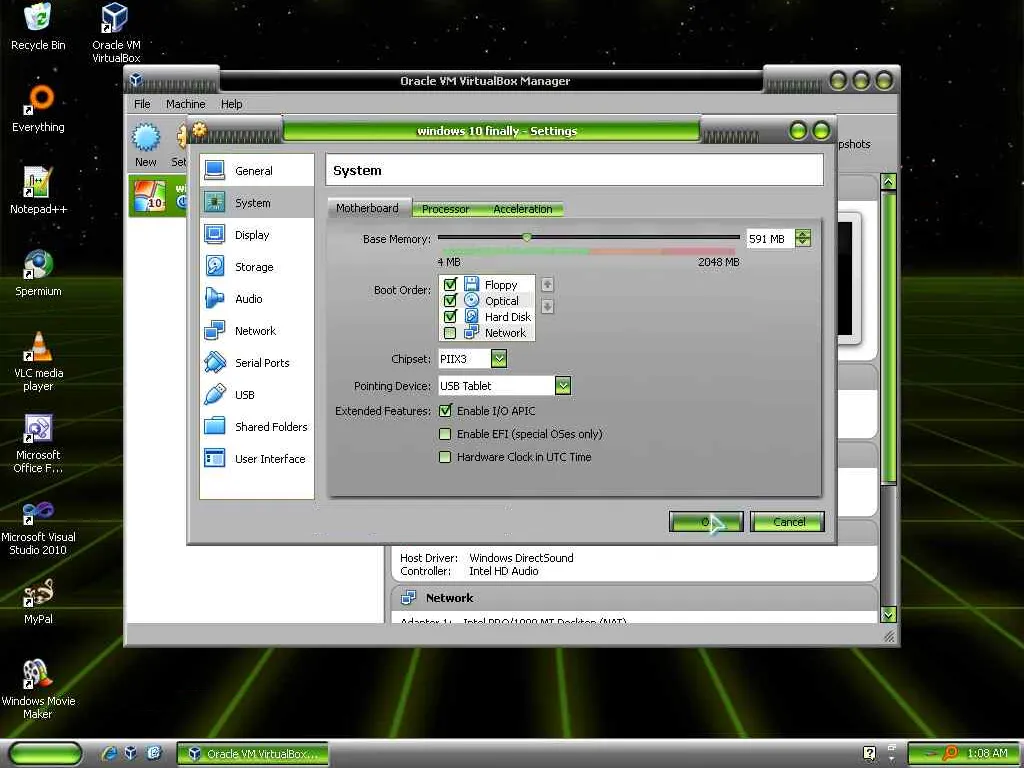Image resolution: width=1024 pixels, height=768 pixels.
Task: Open User Interface settings
Action: (x=256, y=458)
